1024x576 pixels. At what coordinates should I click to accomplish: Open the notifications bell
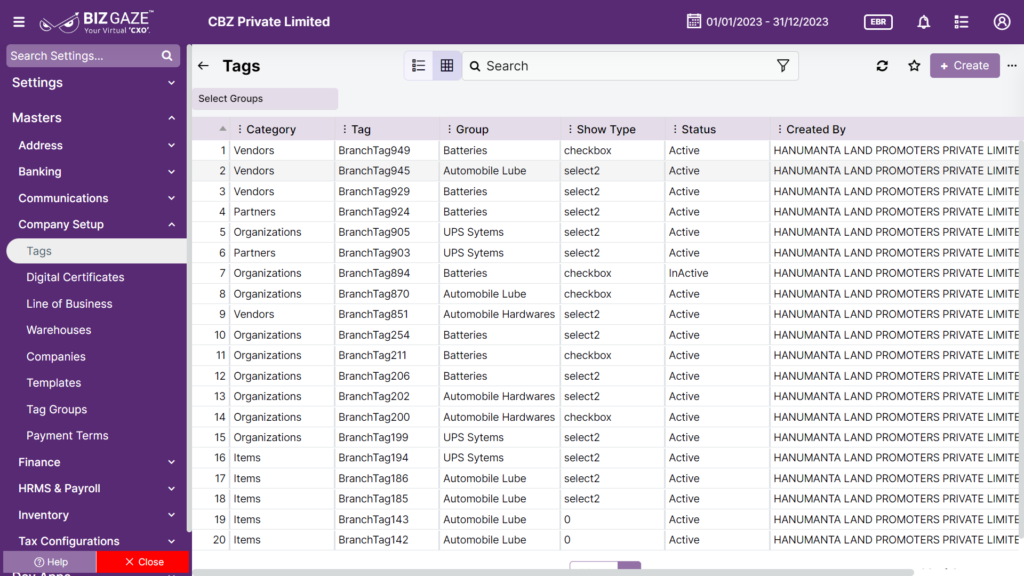coord(923,22)
